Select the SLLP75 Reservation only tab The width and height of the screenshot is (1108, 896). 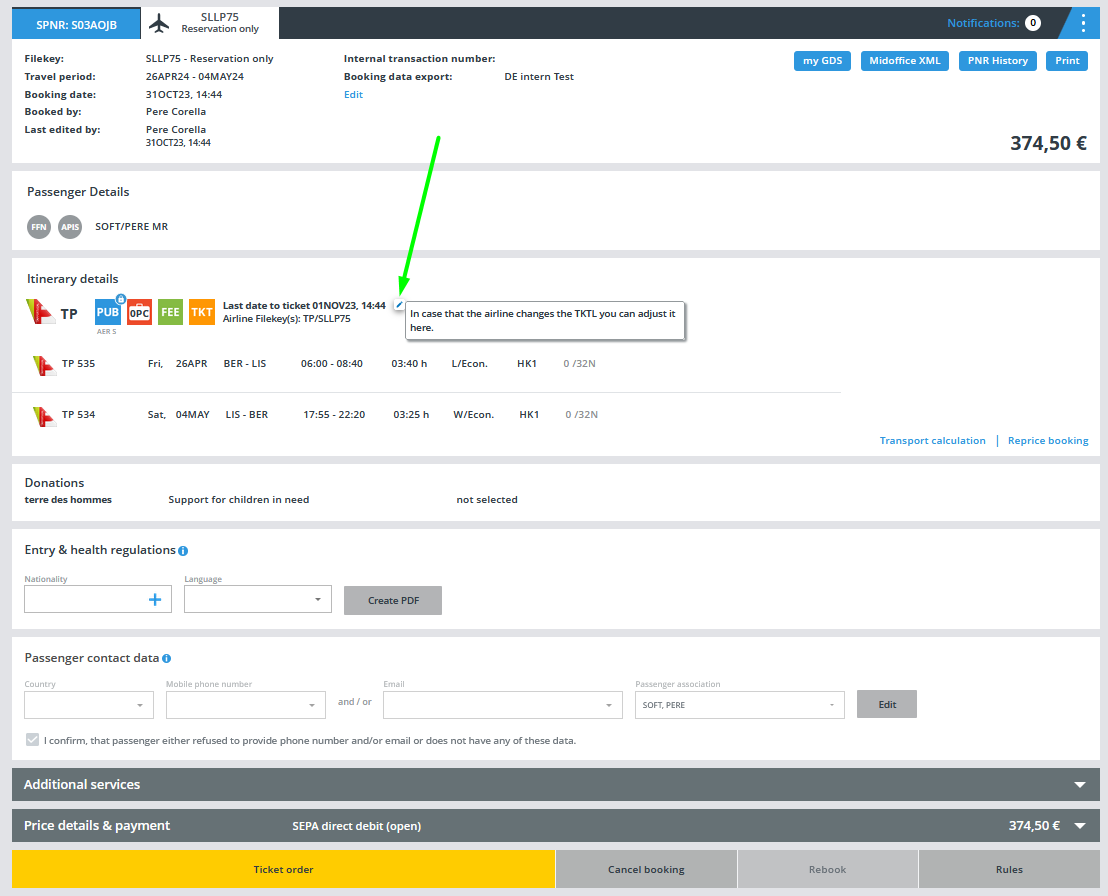[210, 23]
